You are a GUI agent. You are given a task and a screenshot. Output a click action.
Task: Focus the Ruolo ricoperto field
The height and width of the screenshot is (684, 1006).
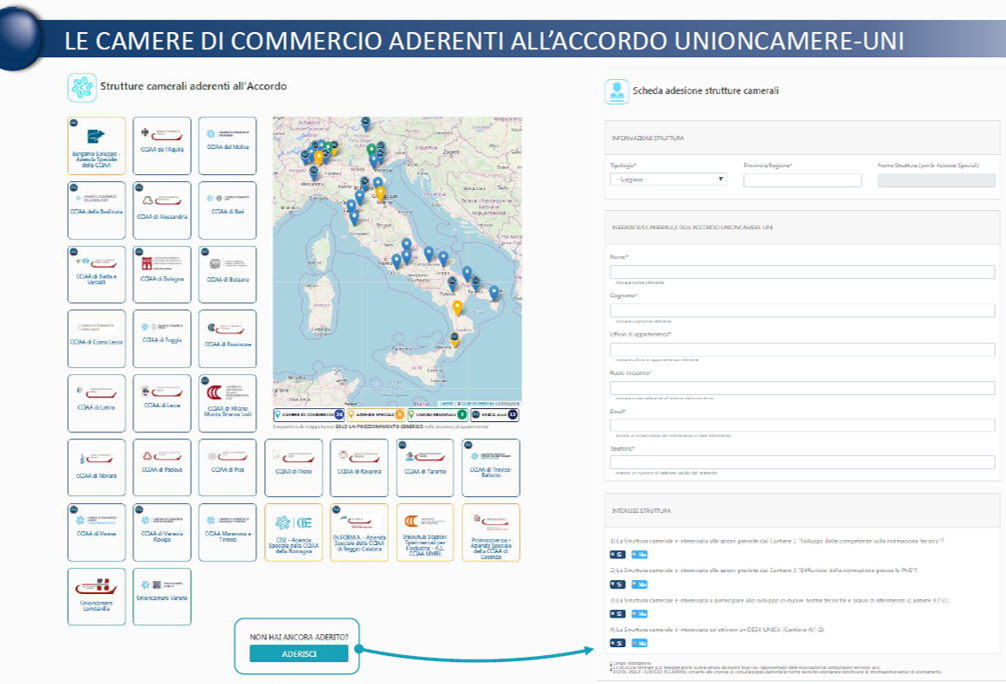[802, 388]
